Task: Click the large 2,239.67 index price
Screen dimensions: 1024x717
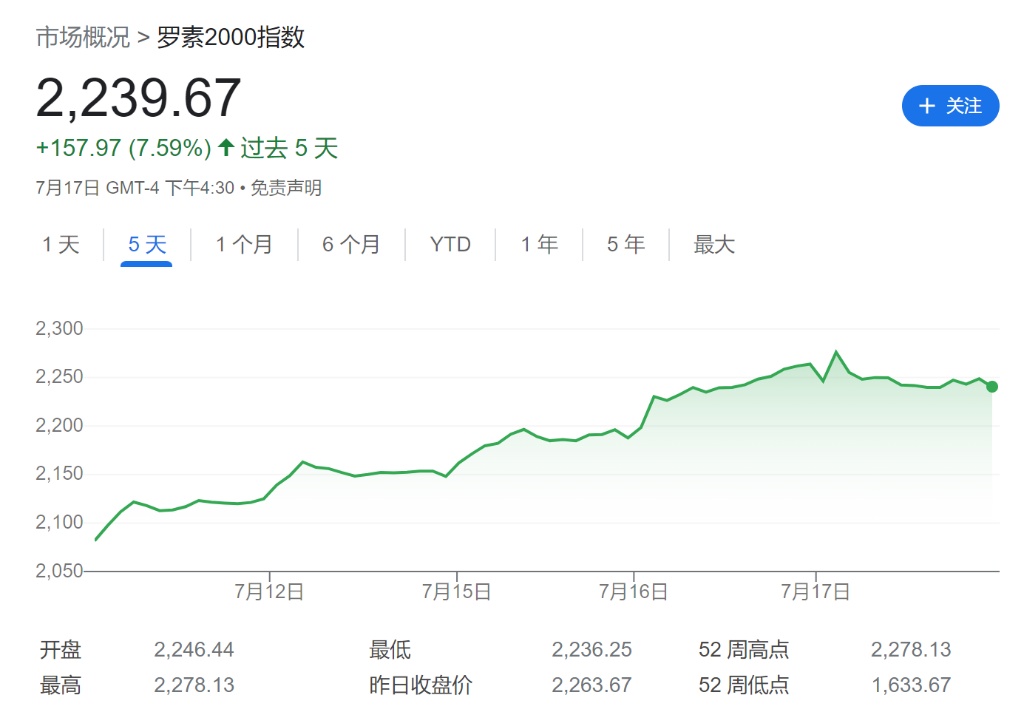Action: [x=139, y=98]
